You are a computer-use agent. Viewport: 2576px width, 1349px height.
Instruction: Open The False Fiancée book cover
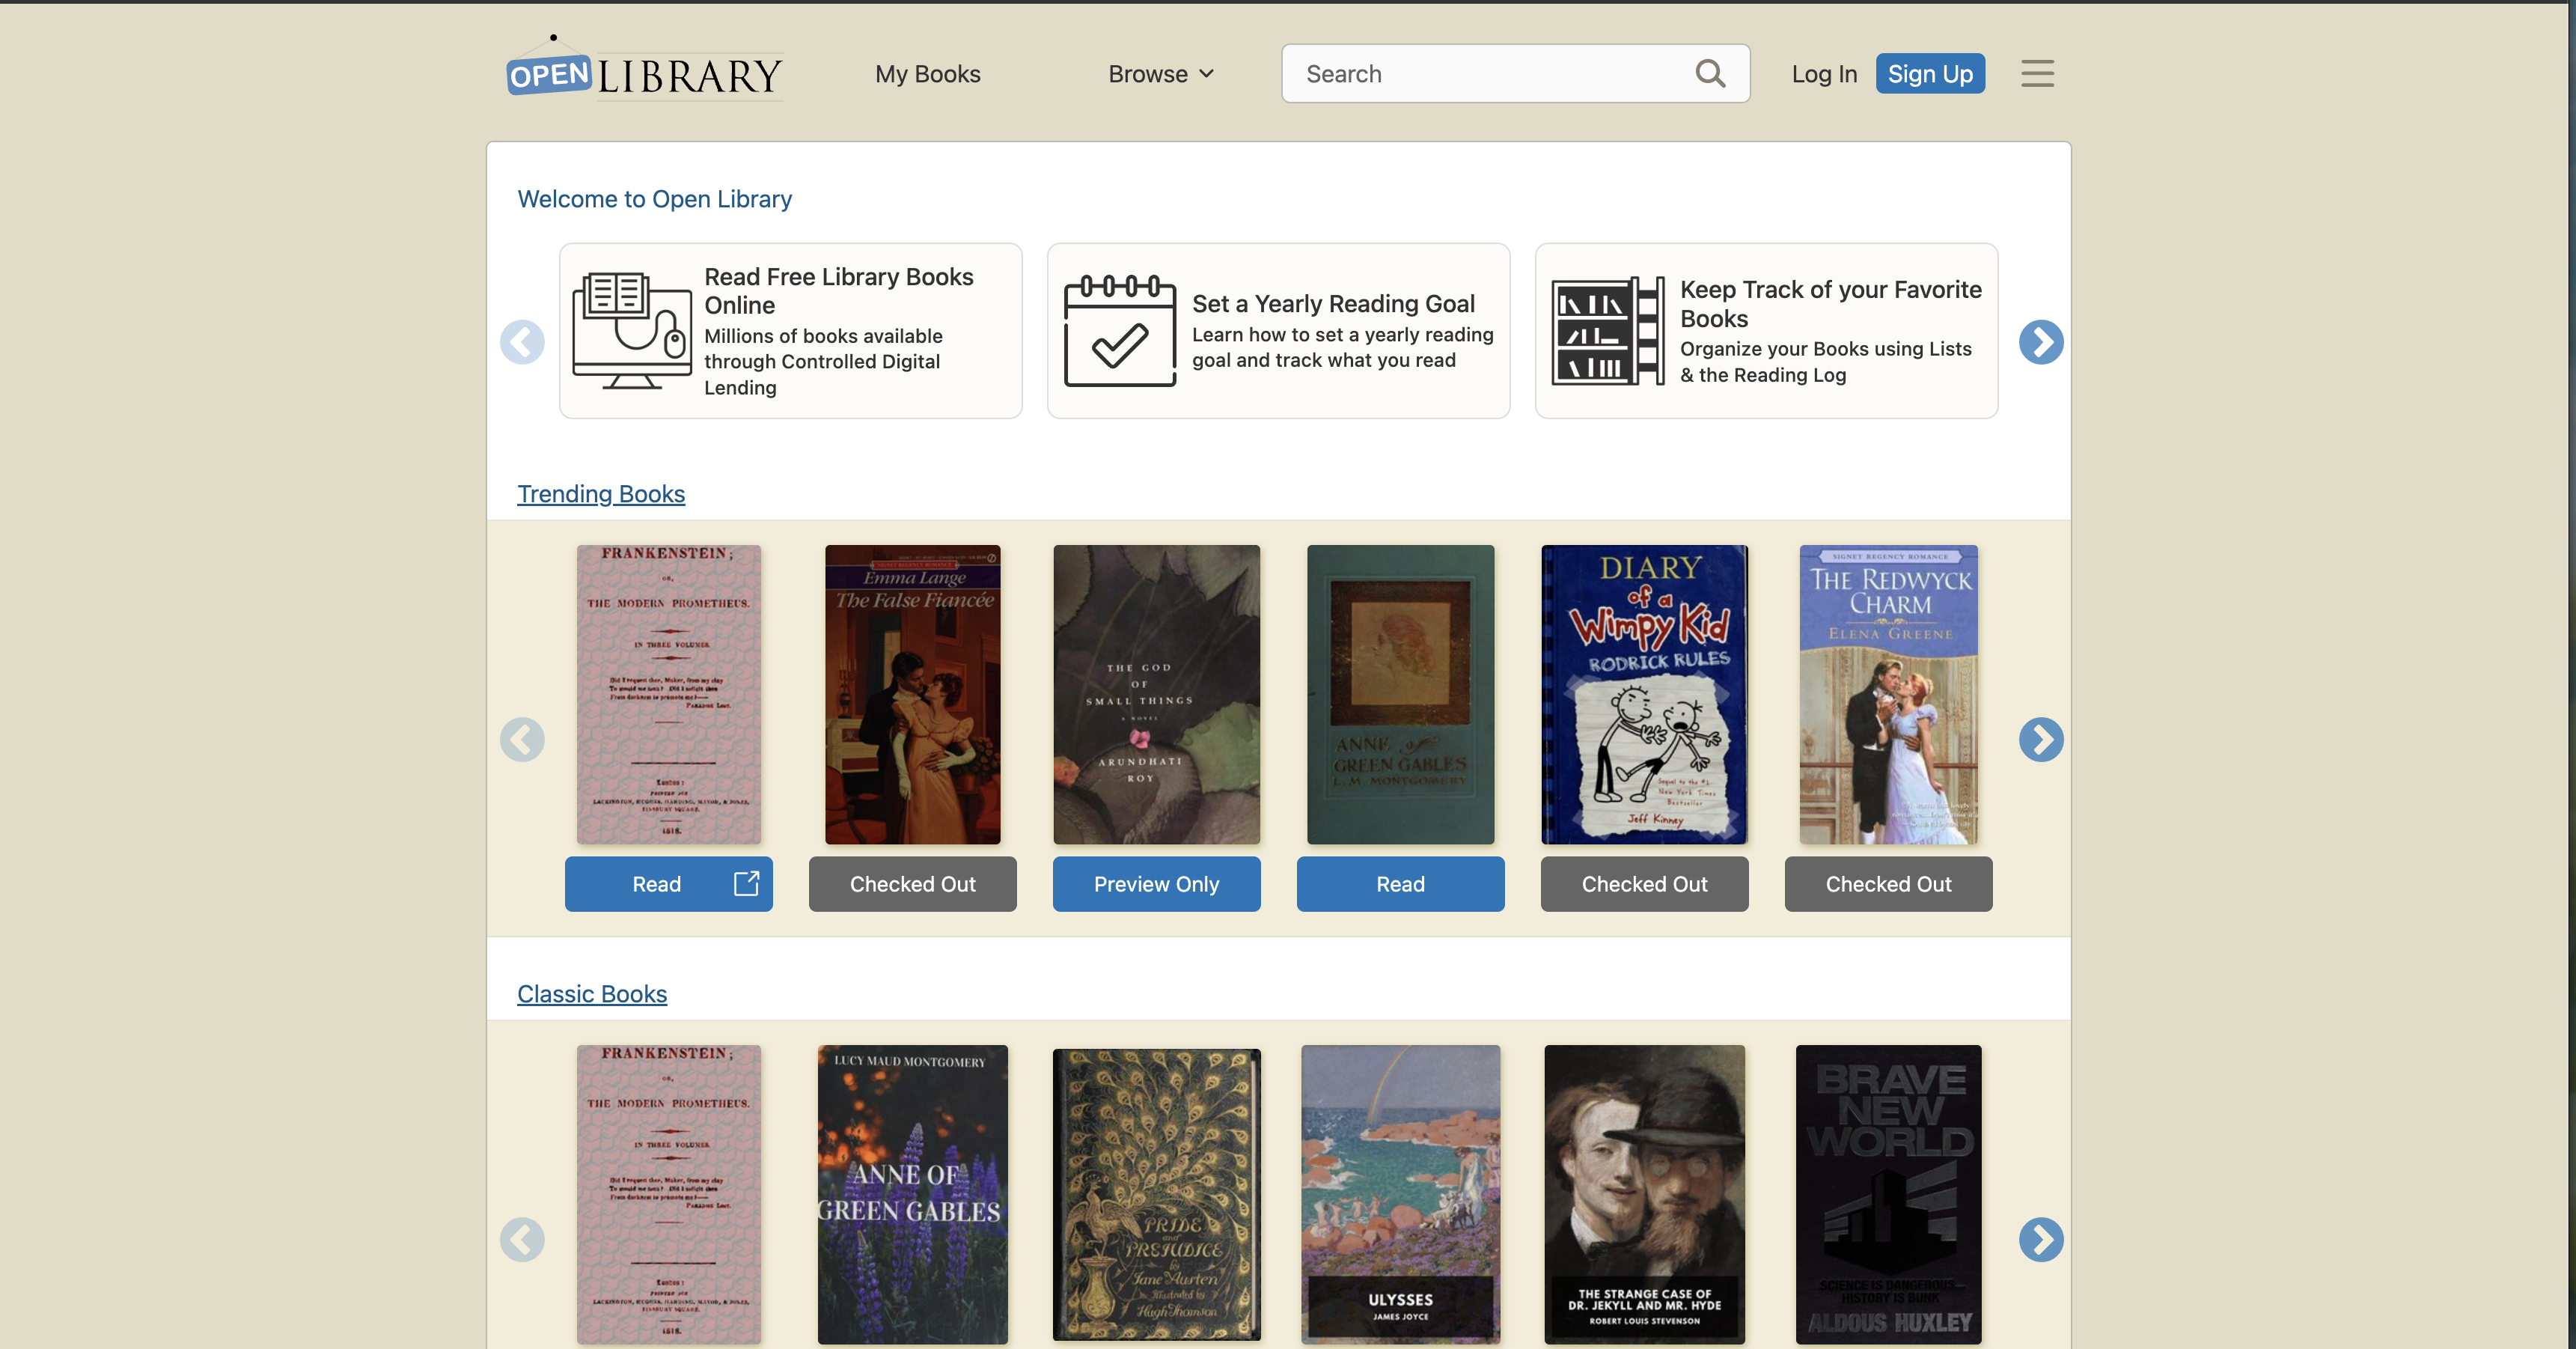[x=912, y=694]
